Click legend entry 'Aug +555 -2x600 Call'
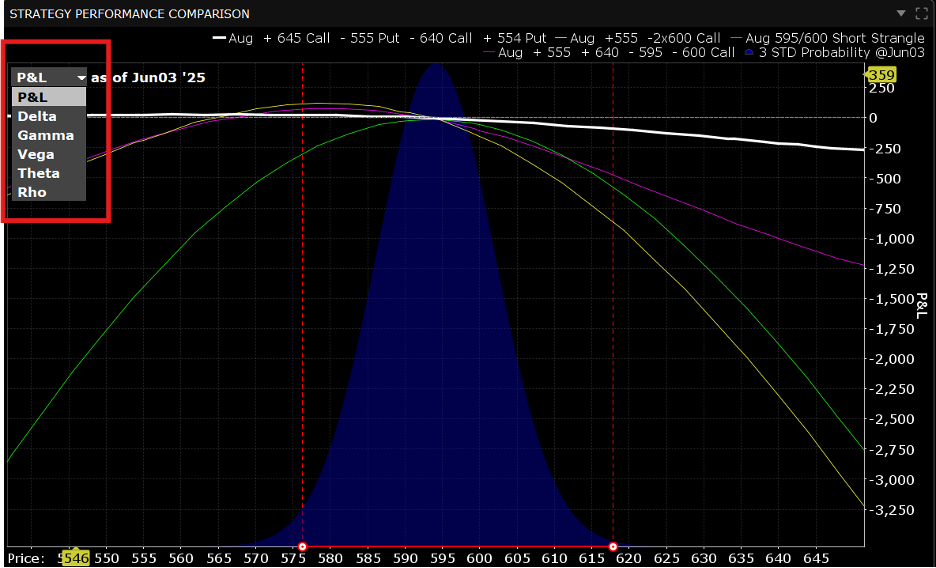Viewport: 936px width, 568px height. click(x=645, y=38)
